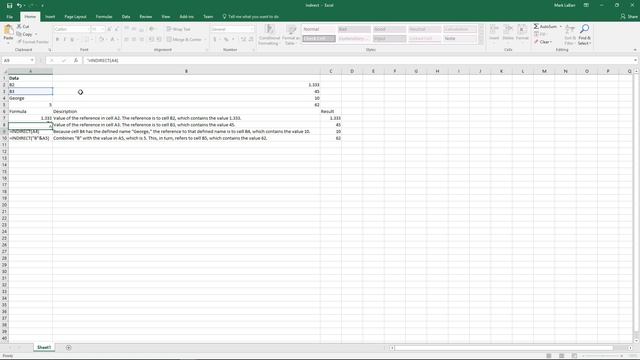Open the Font Color picker
This screenshot has height=360, width=640.
coord(113,40)
